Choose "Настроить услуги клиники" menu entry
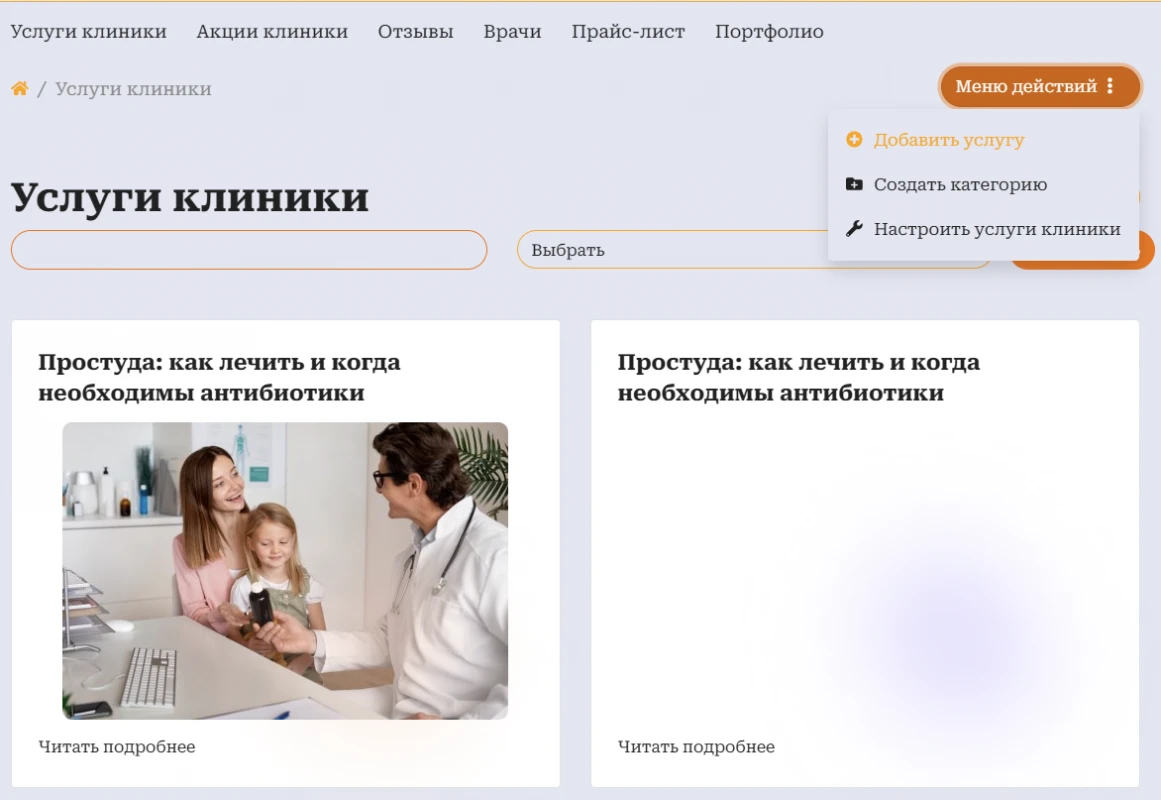Image resolution: width=1161 pixels, height=800 pixels. click(x=998, y=229)
